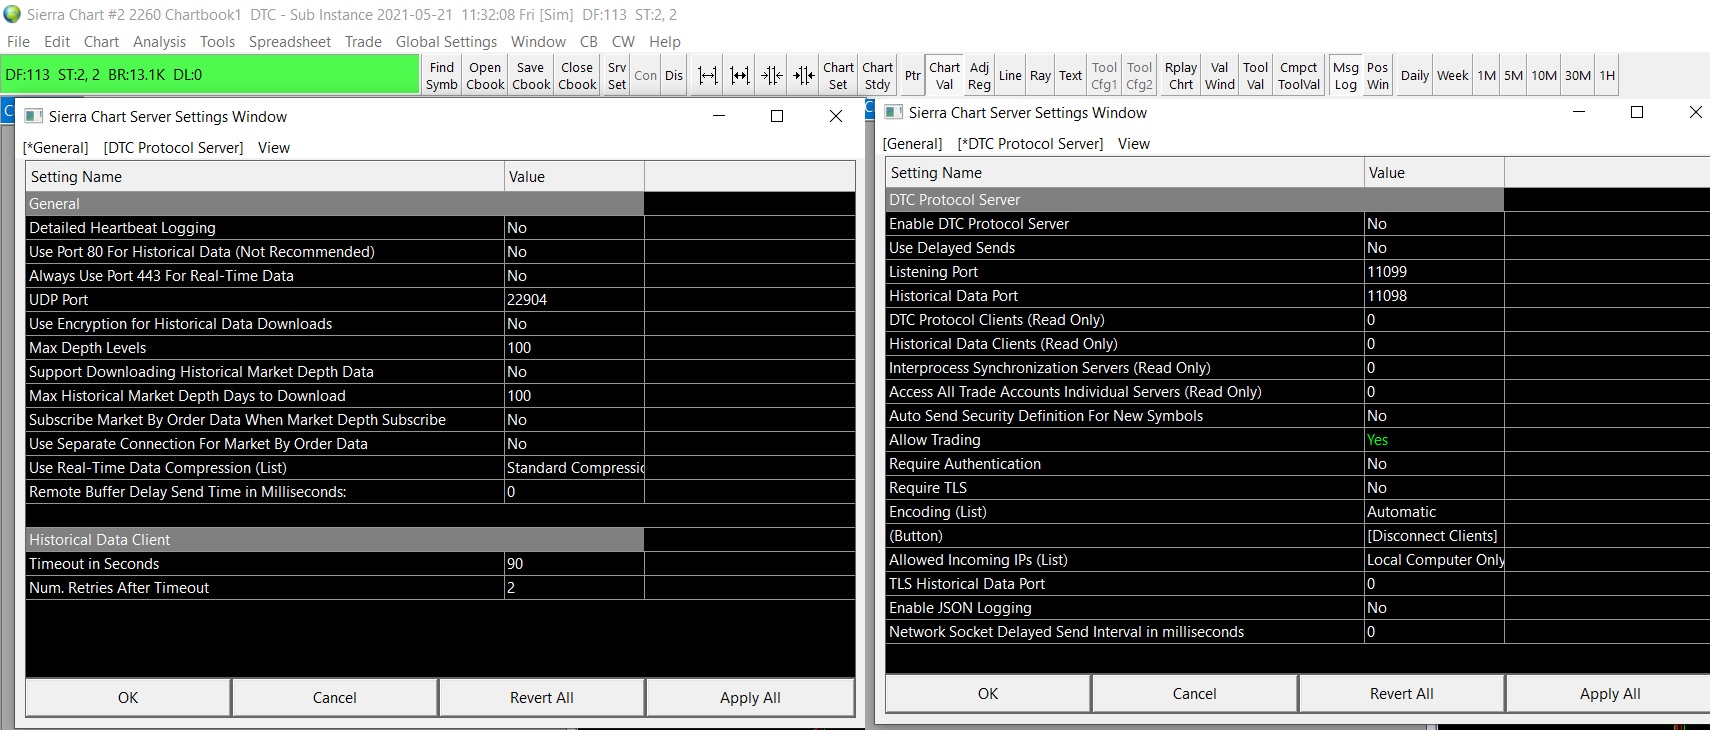Switch to General tab in right settings window
This screenshot has height=730, width=1710.
coord(912,144)
